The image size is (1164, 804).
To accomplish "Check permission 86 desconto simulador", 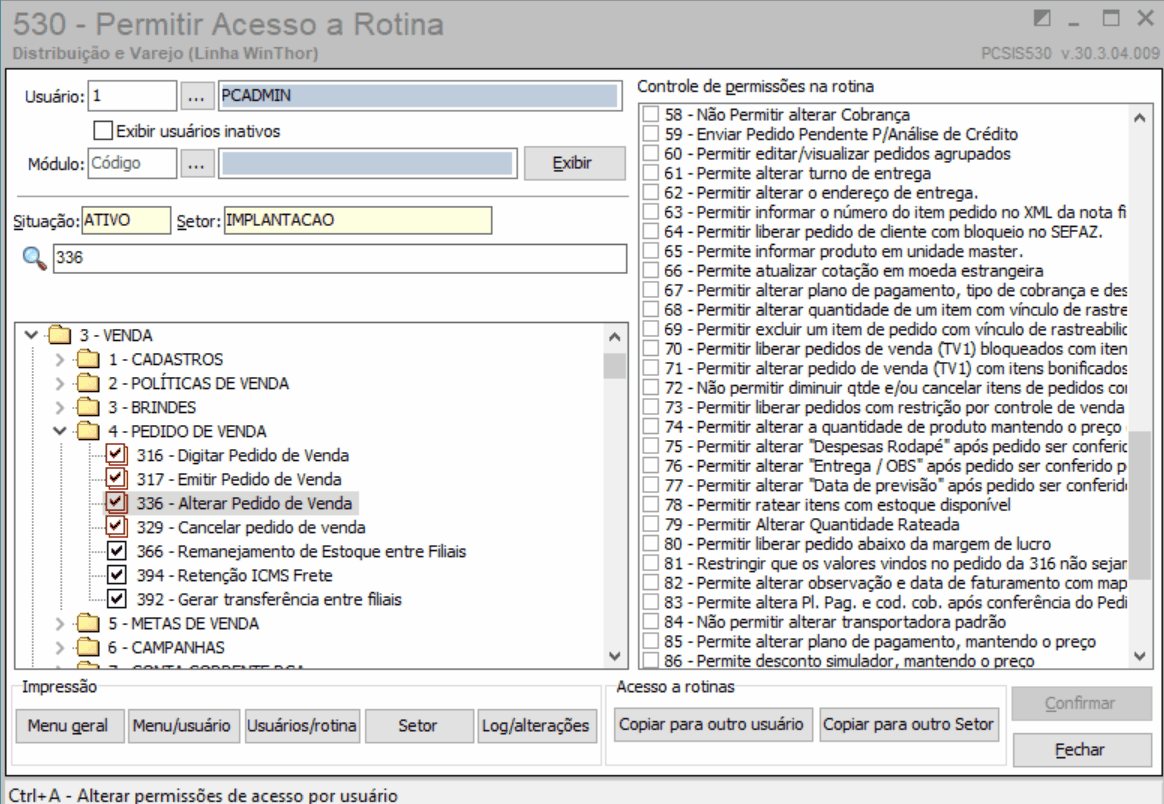I will (x=650, y=660).
